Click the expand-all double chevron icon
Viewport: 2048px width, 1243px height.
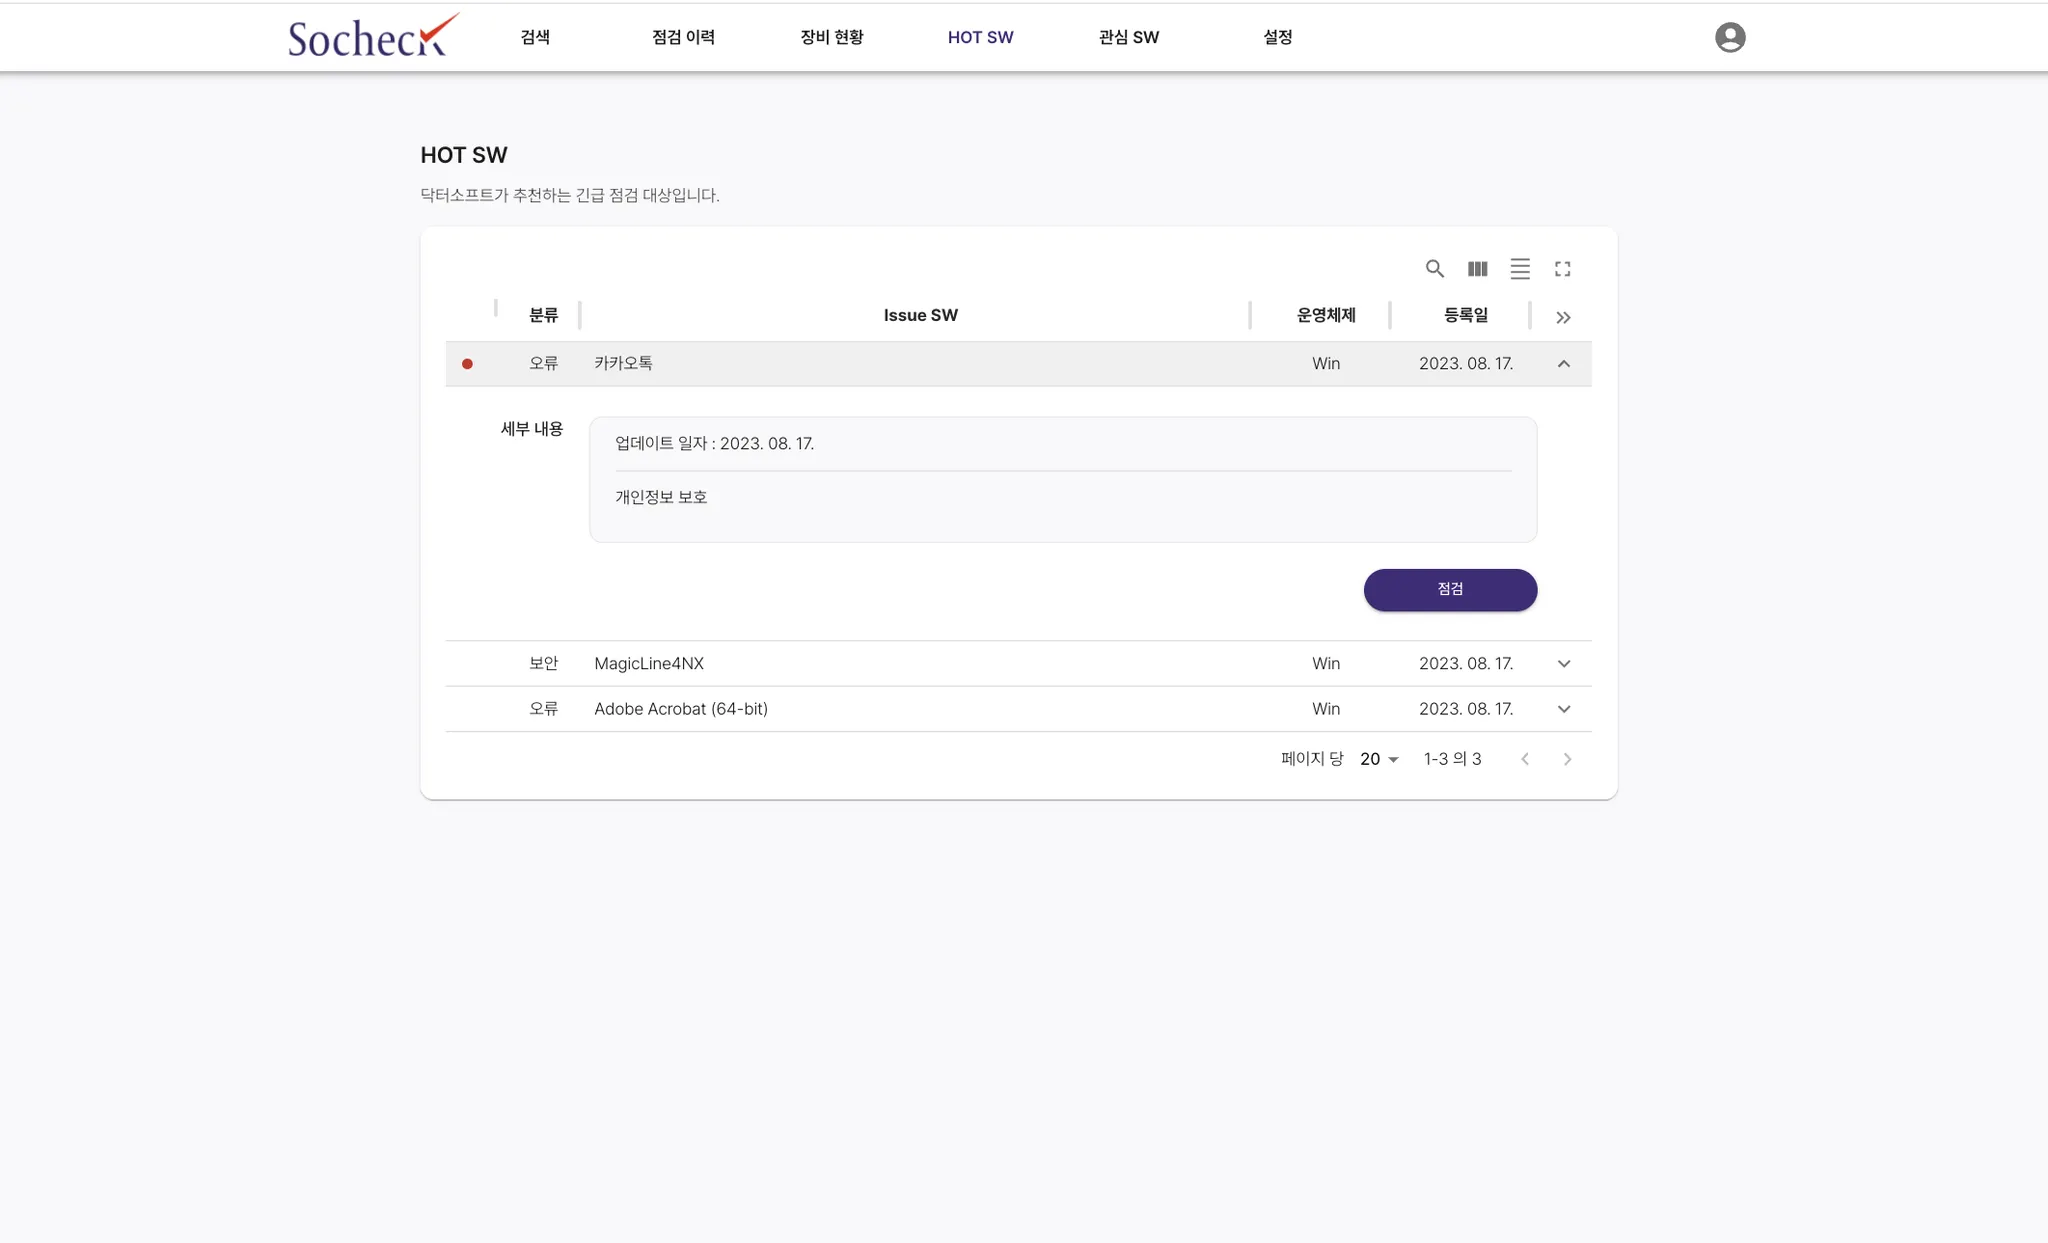point(1563,317)
